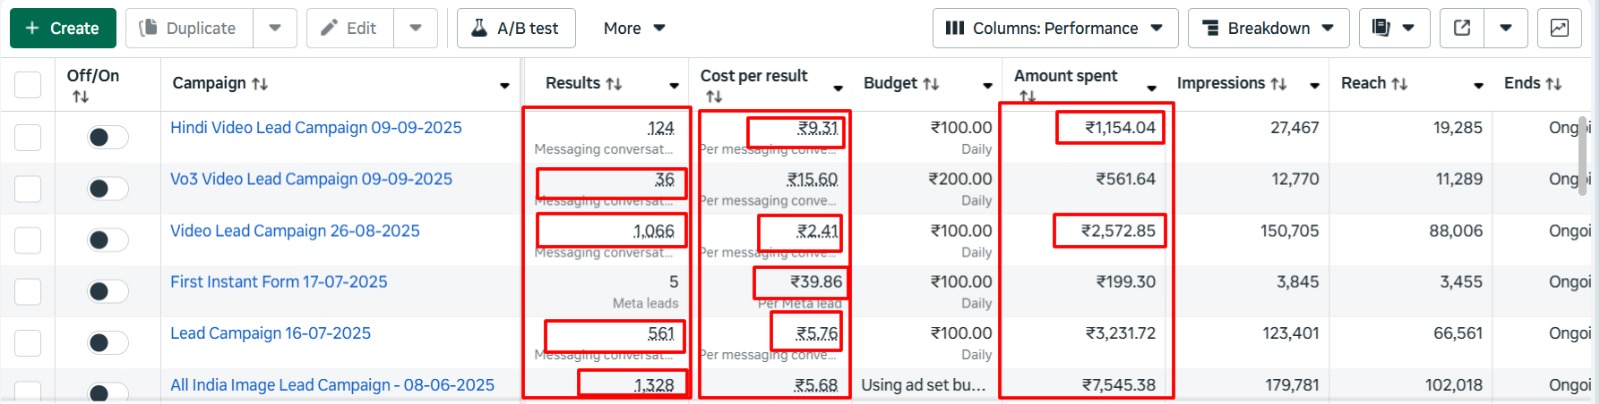This screenshot has width=1600, height=404.
Task: Expand the Breakdown dropdown
Action: (x=1268, y=28)
